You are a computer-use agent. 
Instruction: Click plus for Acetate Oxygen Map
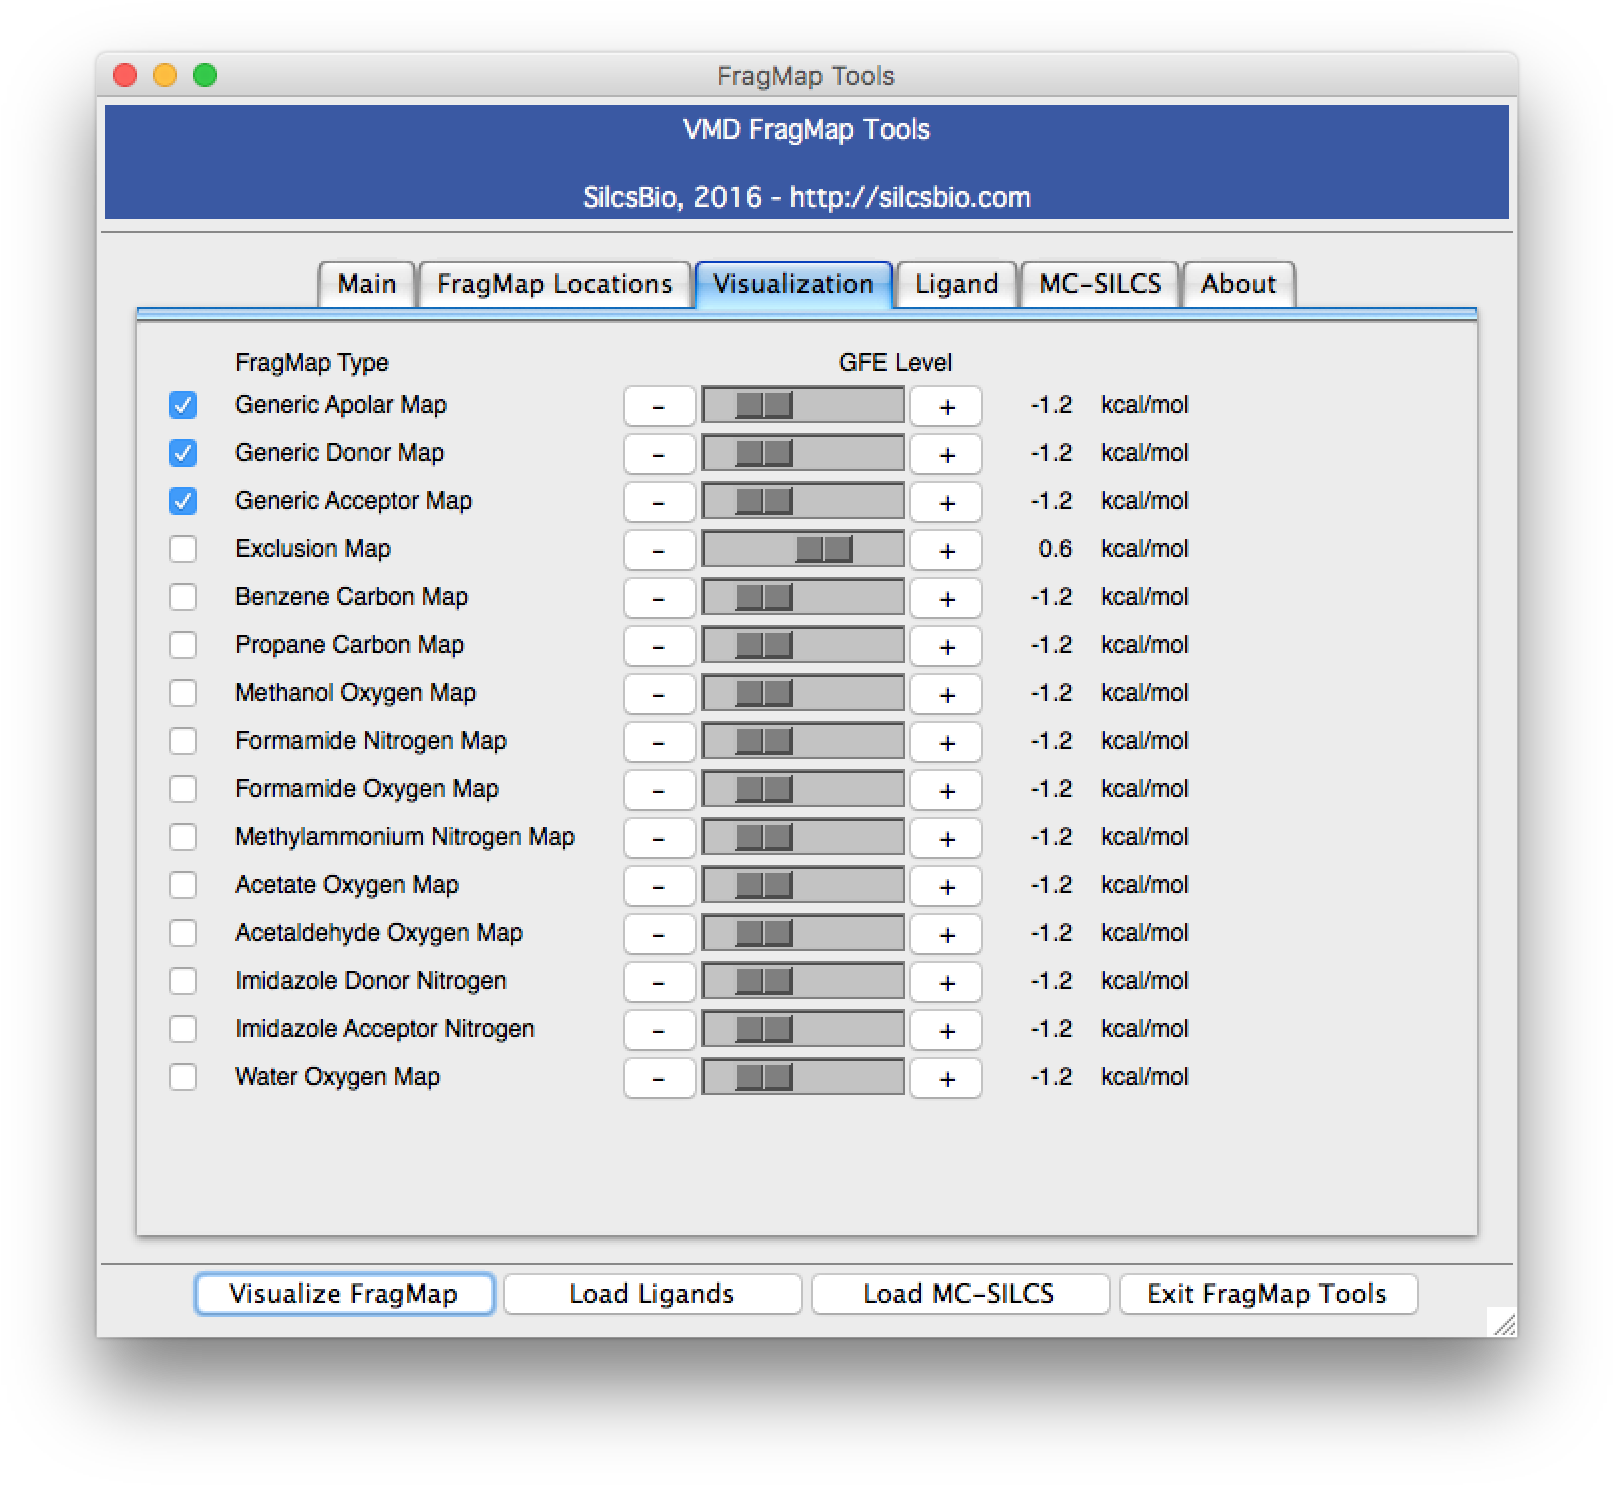click(946, 886)
